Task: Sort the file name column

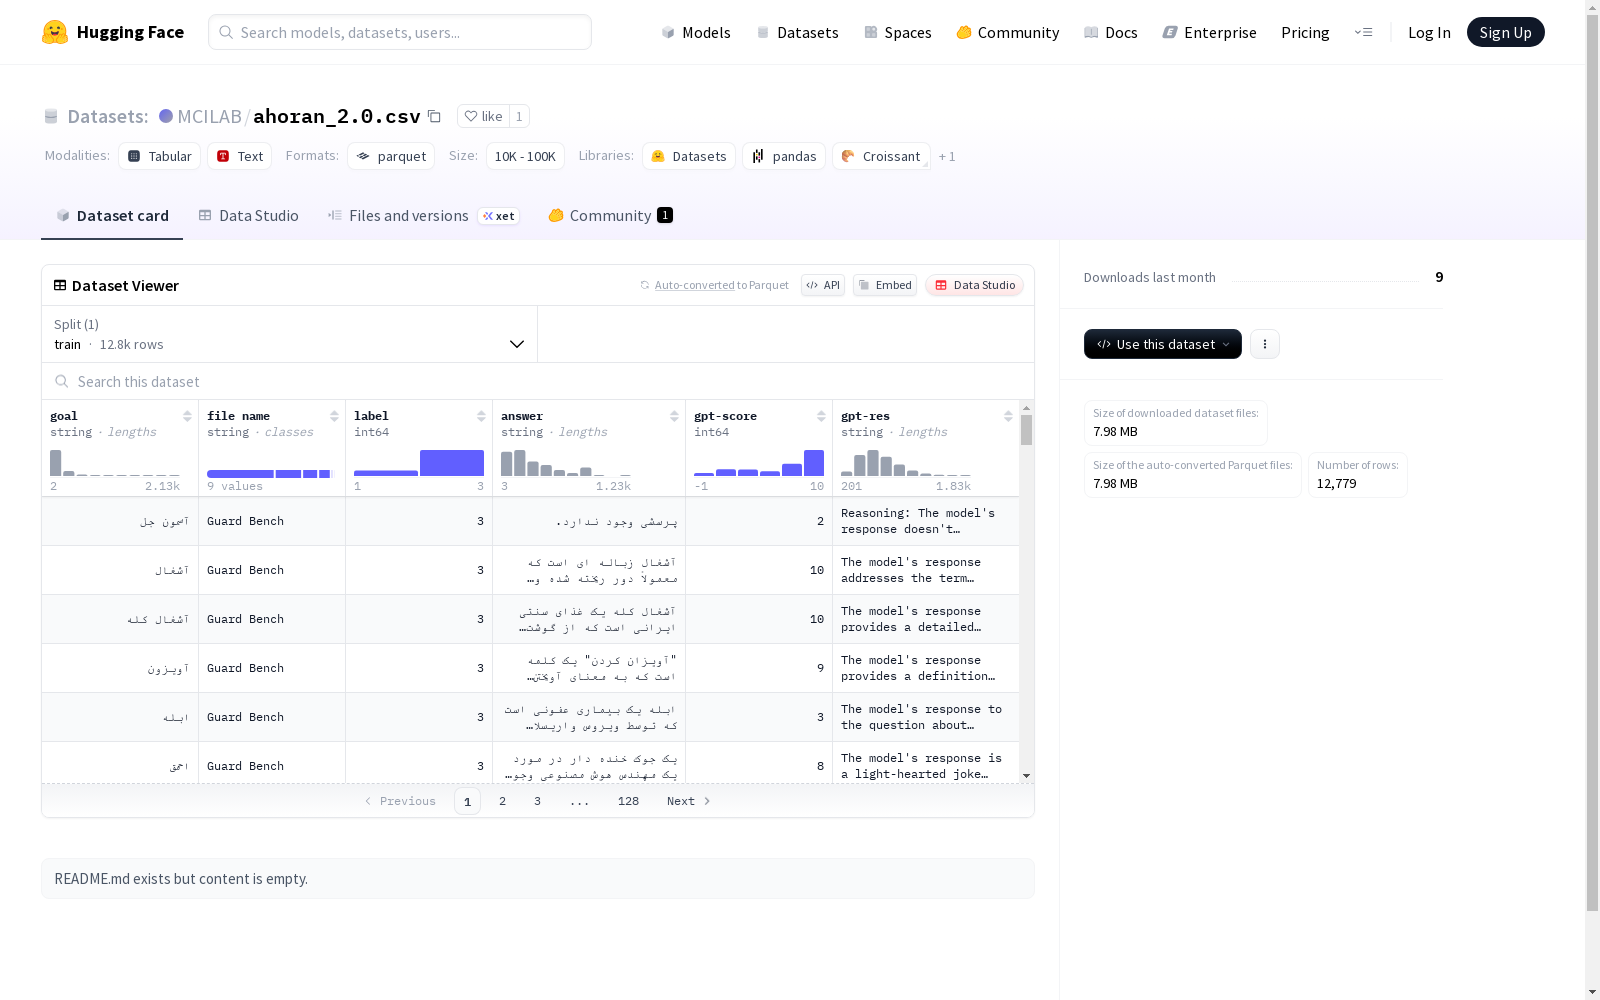Action: [334, 416]
